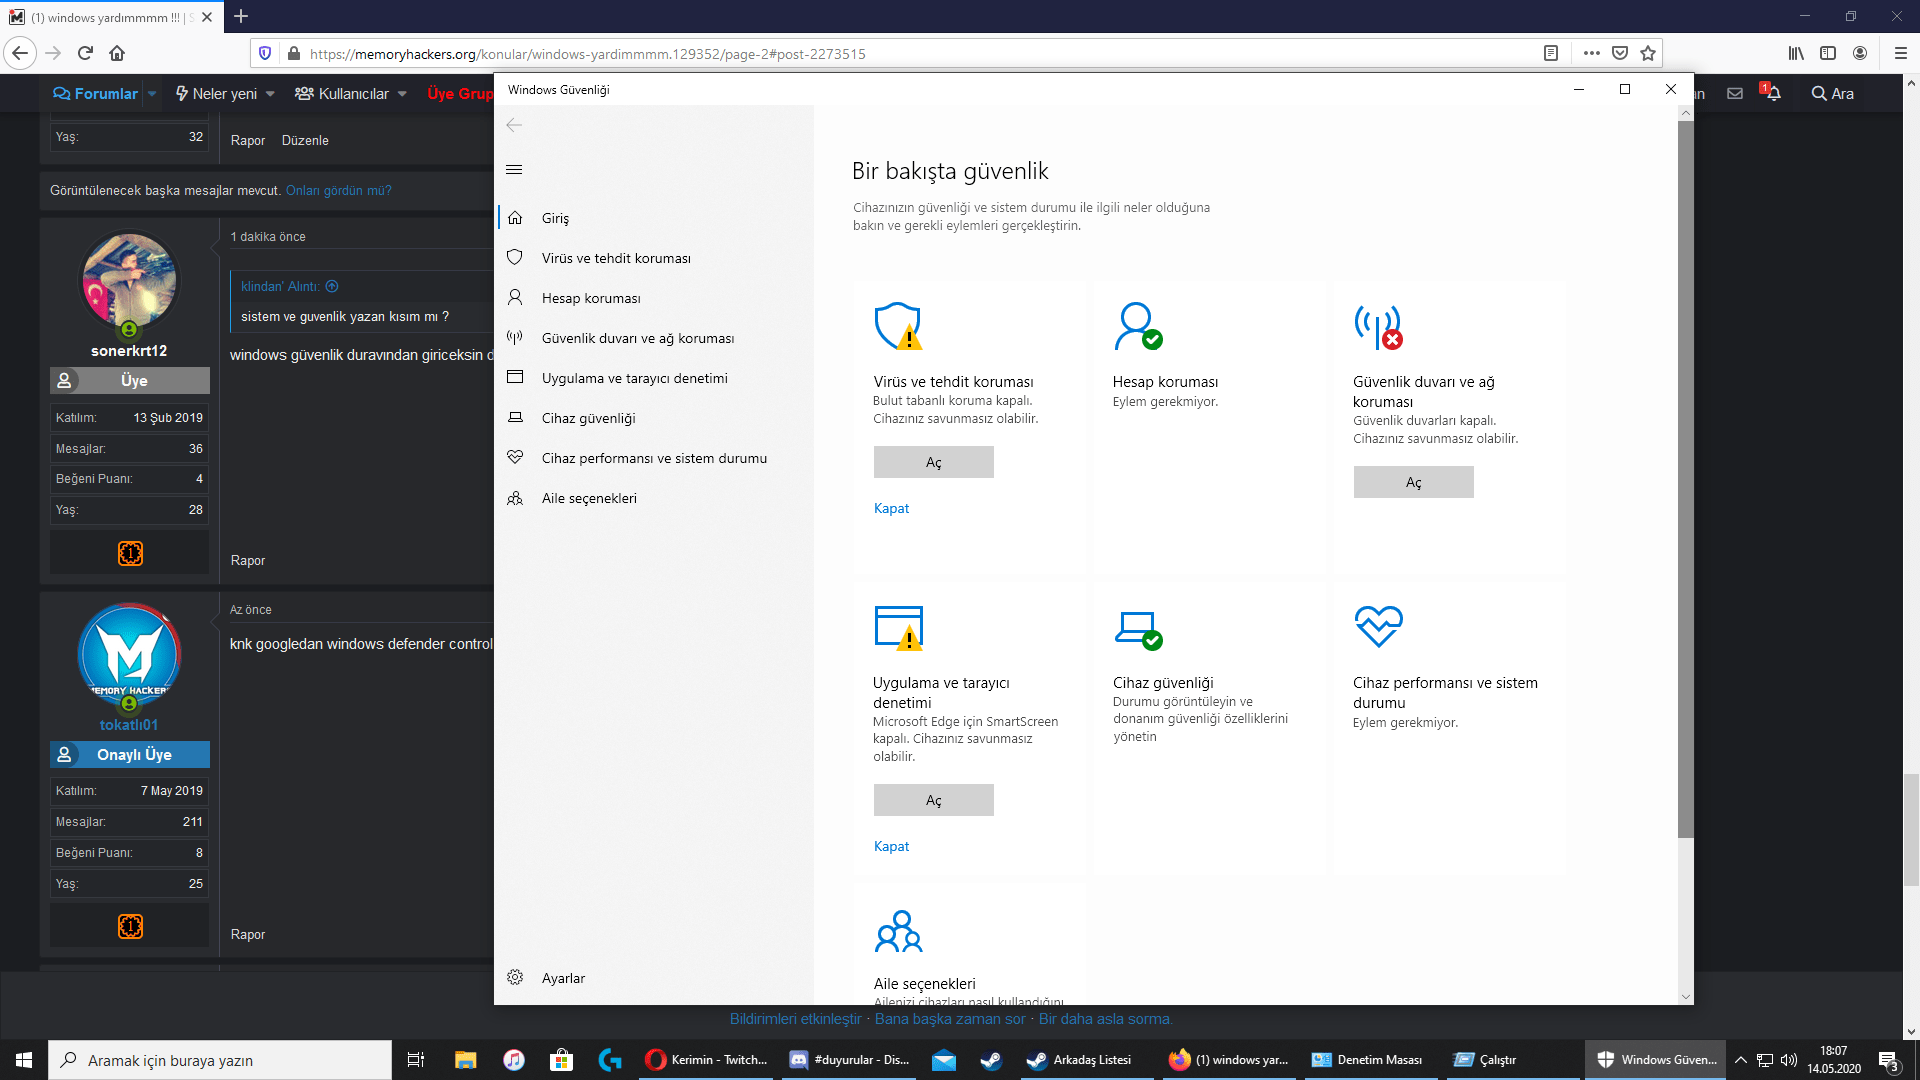The width and height of the screenshot is (1920, 1080).
Task: Open Firefox reader view icon
Action: pos(1551,53)
